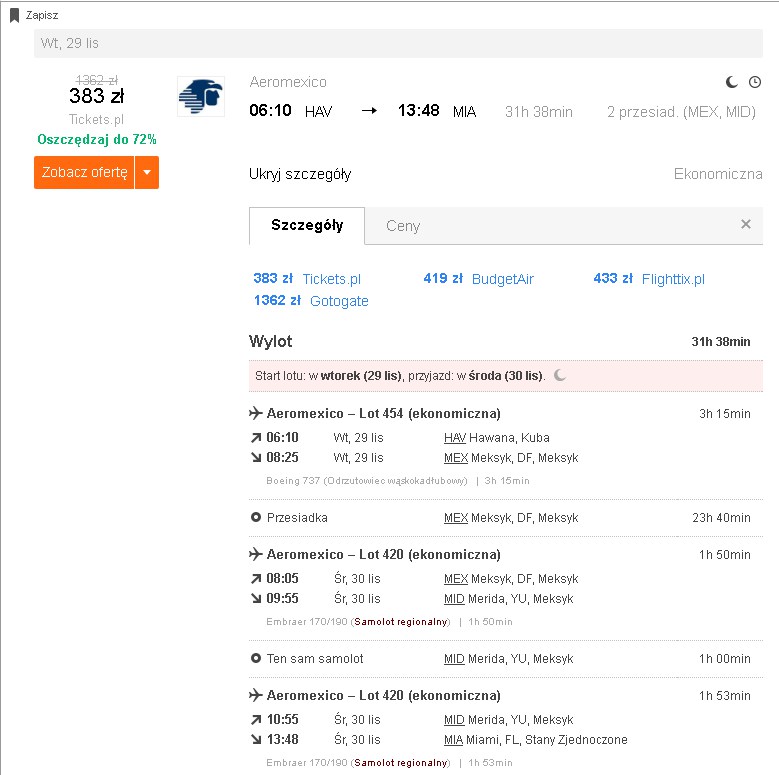
Task: Open the dropdown arrow beside Zobacz ofertę
Action: tap(147, 172)
